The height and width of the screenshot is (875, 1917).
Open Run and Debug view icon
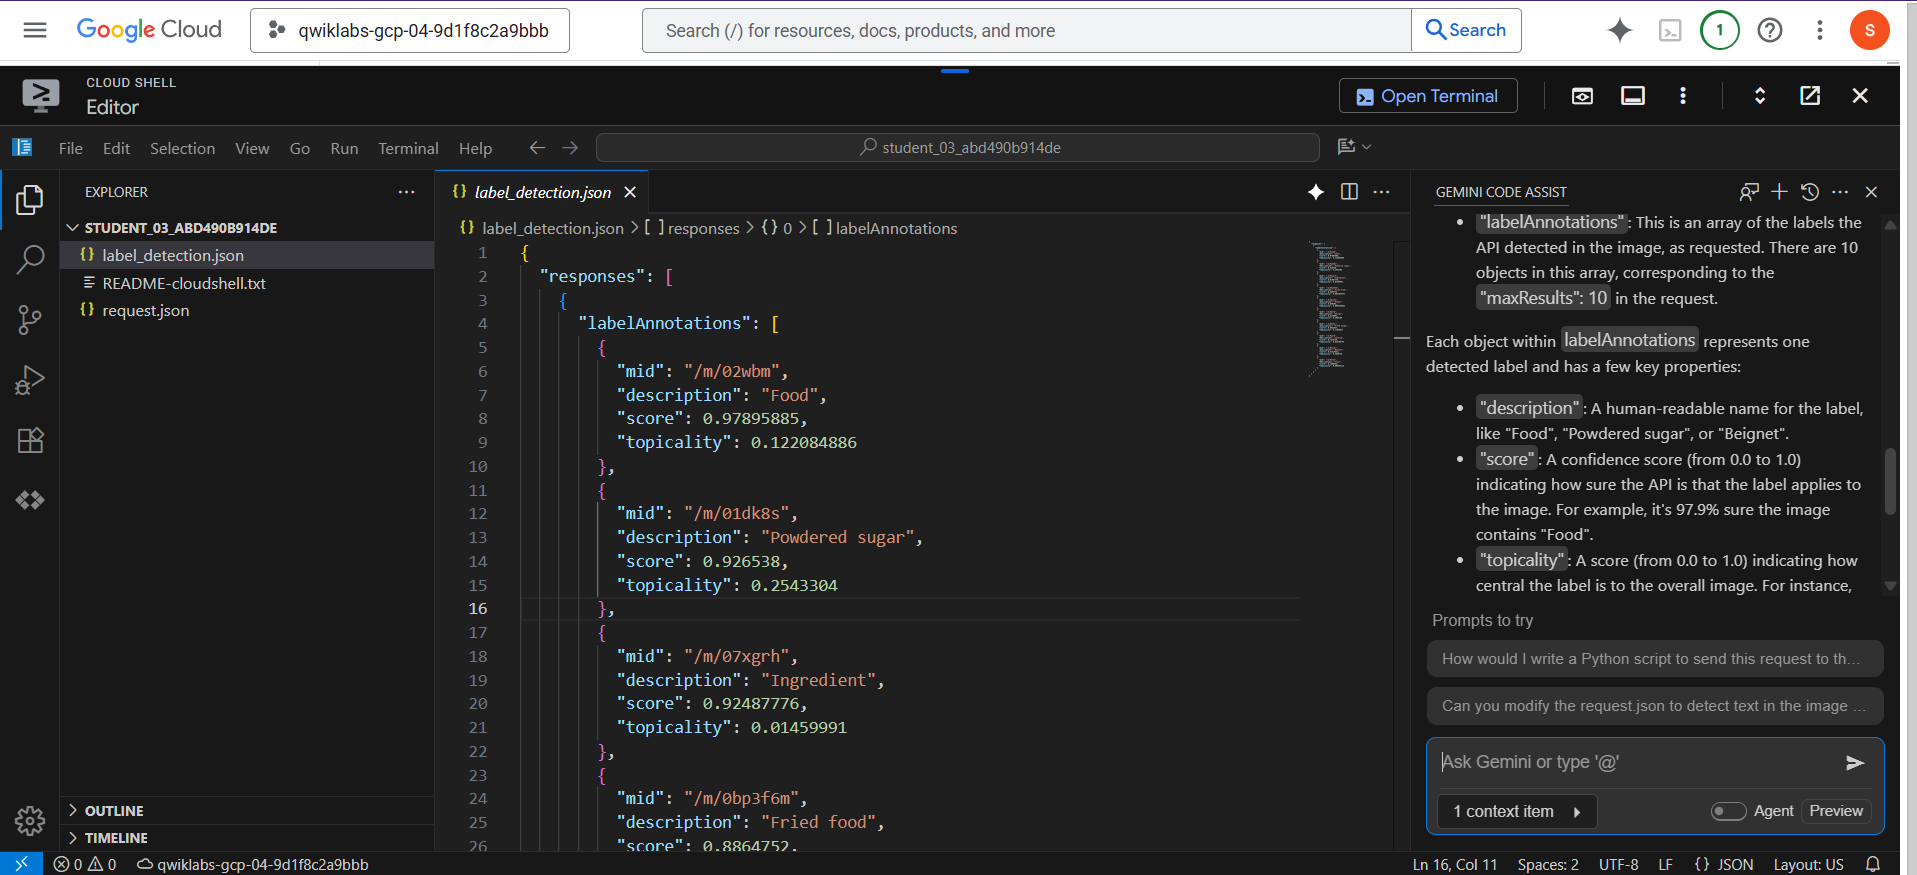click(30, 380)
